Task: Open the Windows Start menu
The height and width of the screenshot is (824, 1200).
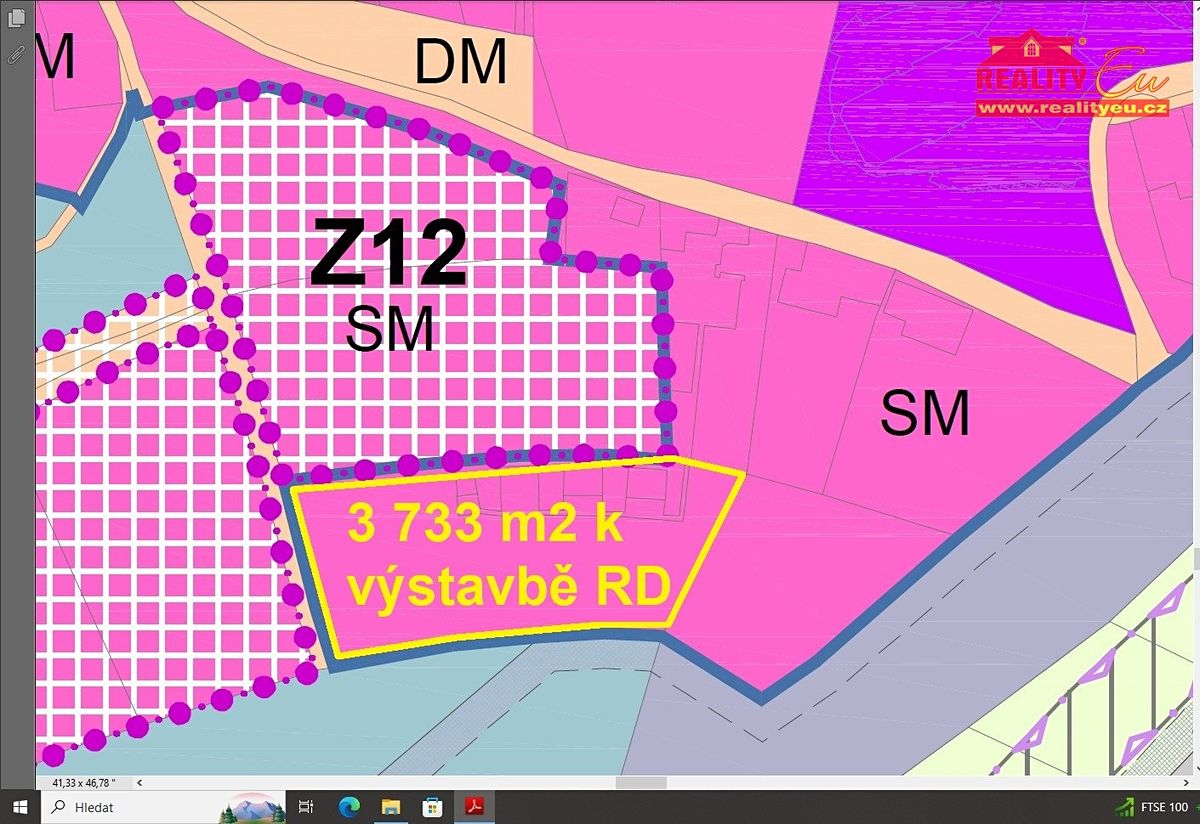Action: coord(20,807)
